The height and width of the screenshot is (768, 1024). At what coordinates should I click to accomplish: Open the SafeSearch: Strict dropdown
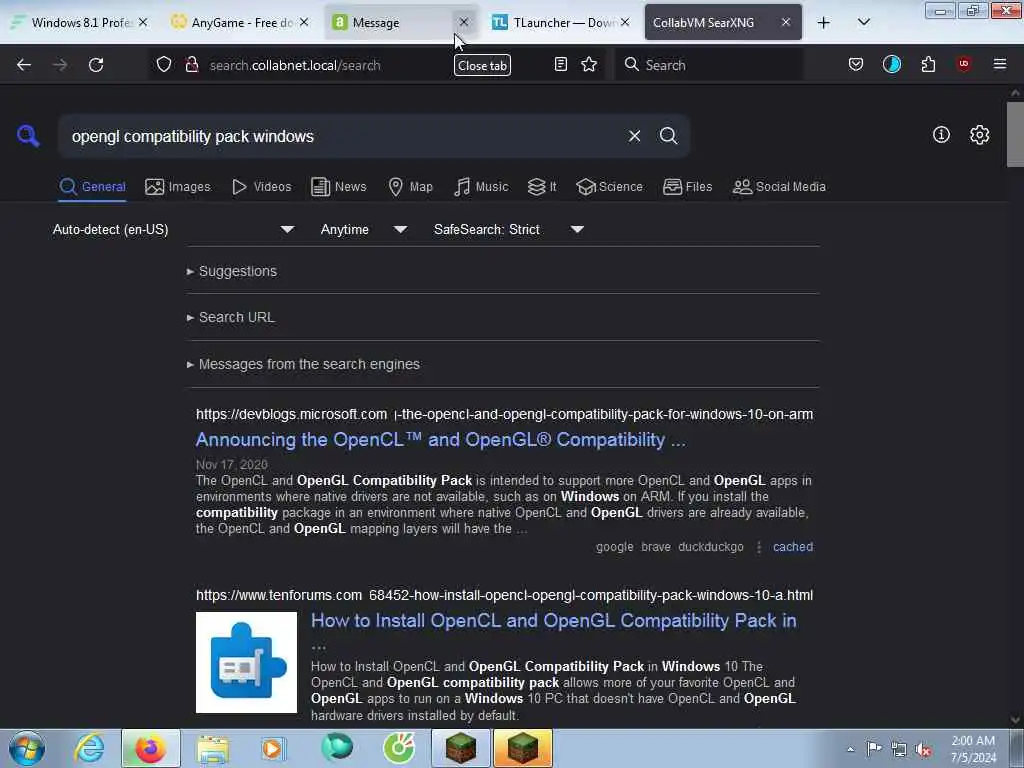coord(508,229)
